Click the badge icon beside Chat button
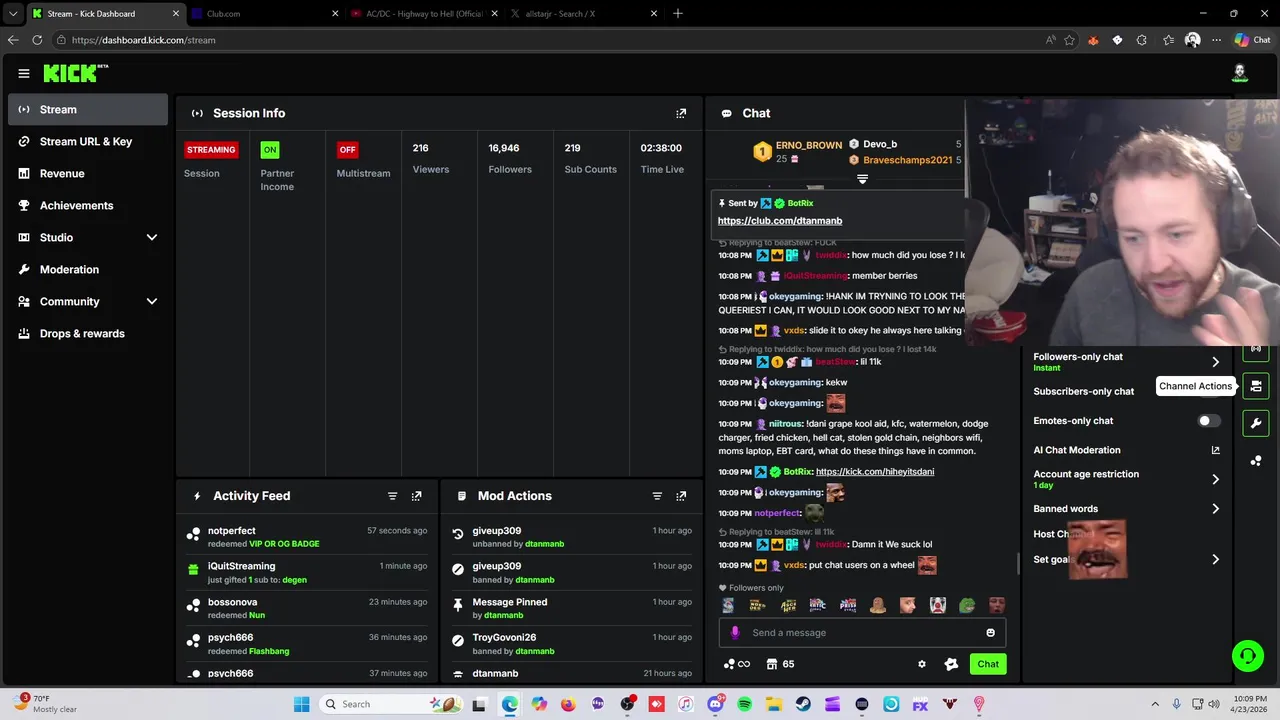Image resolution: width=1280 pixels, height=720 pixels. coord(951,664)
